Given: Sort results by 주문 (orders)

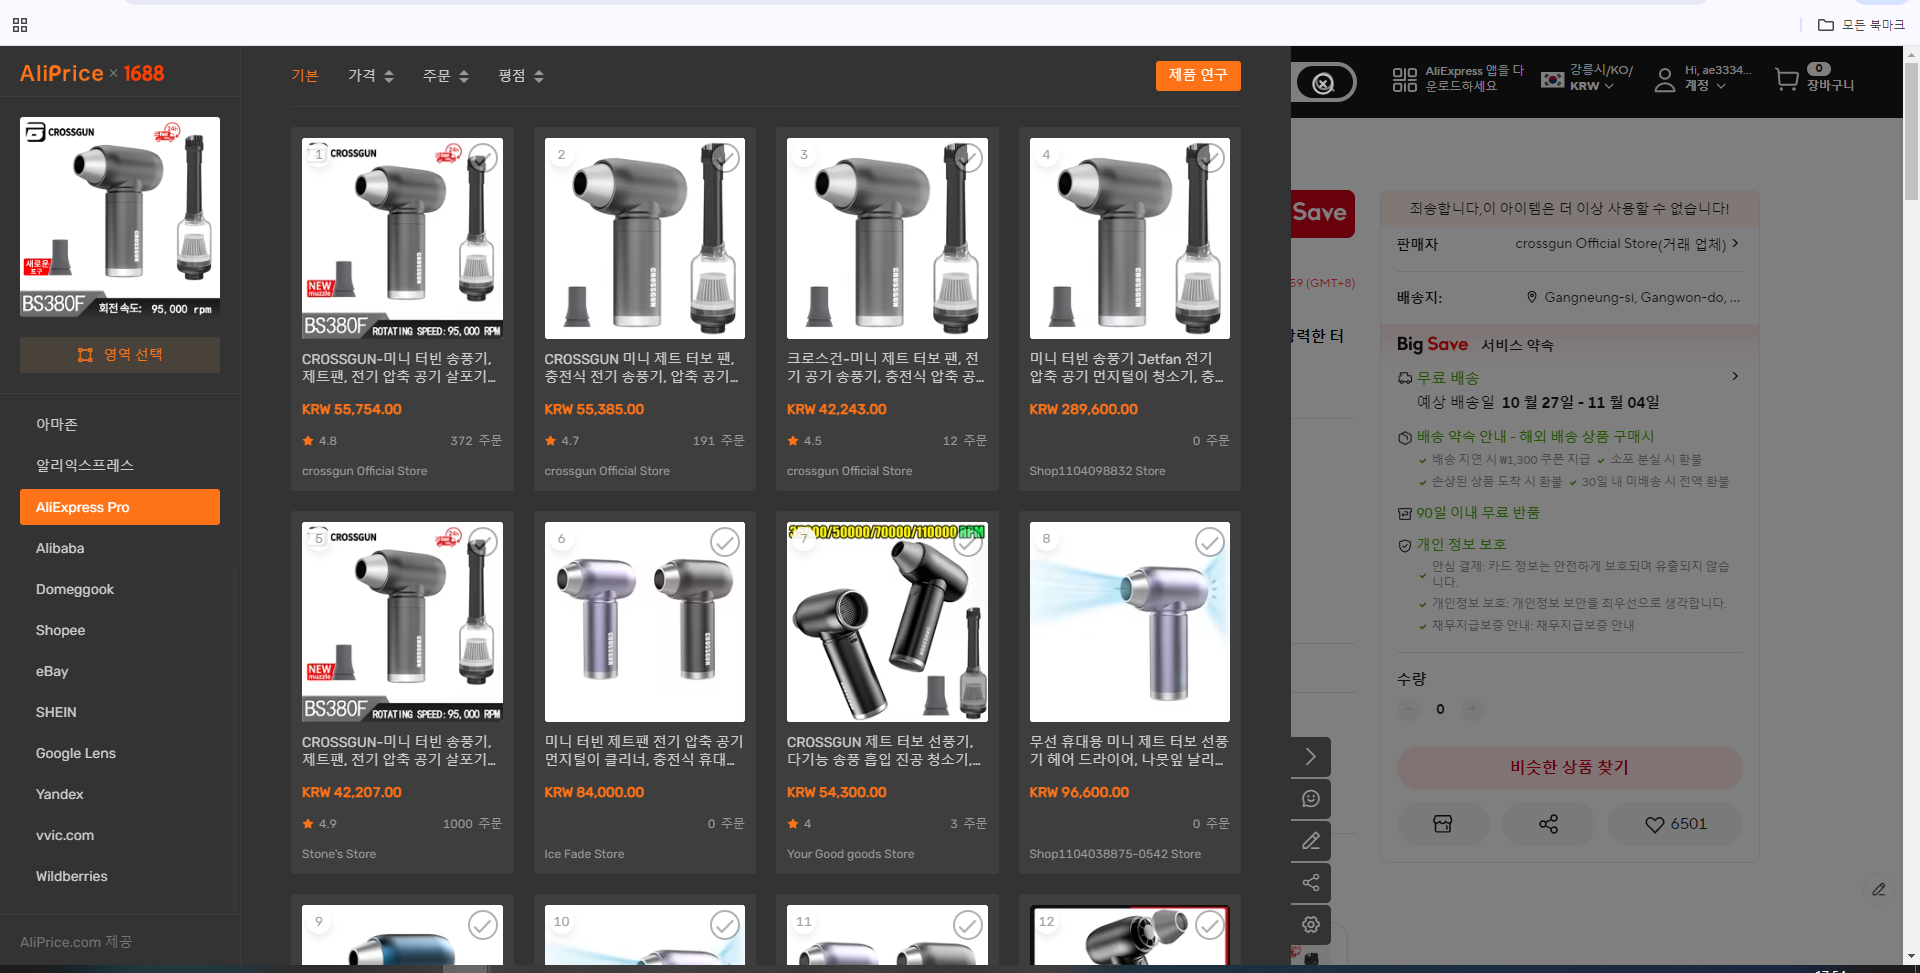Looking at the screenshot, I should 446,76.
